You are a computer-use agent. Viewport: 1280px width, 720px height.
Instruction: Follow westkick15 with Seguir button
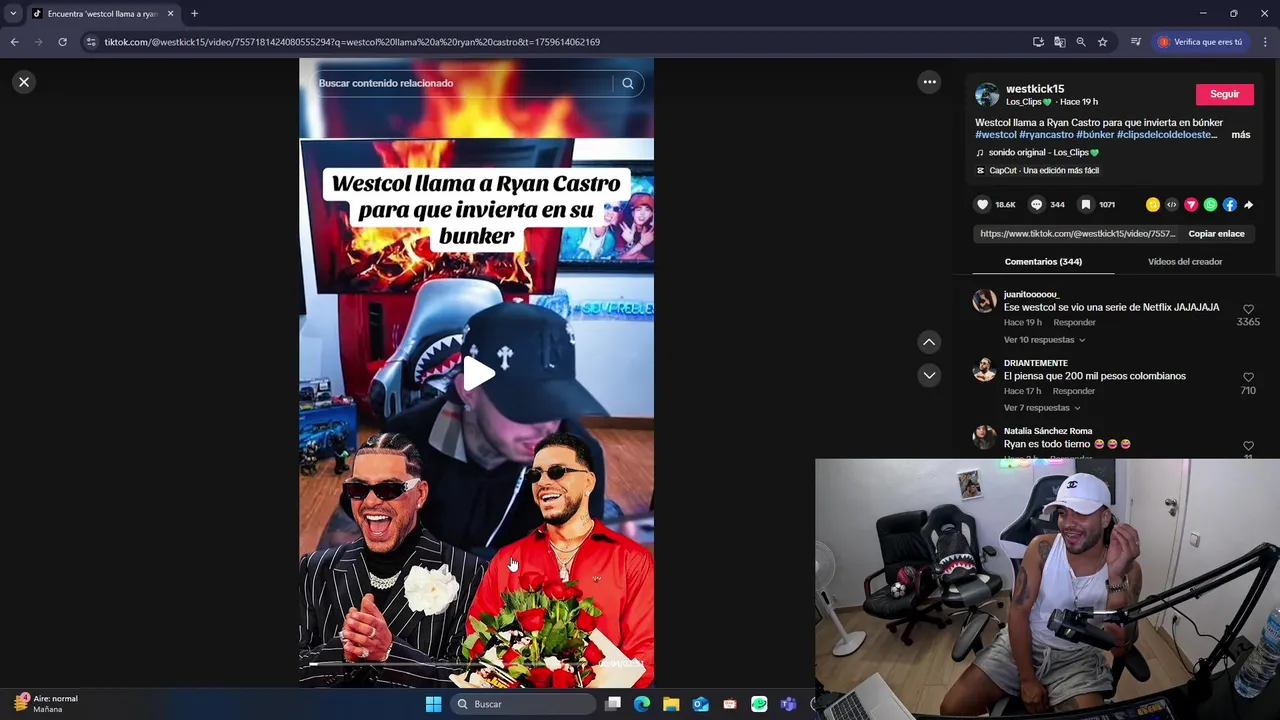coord(1225,94)
